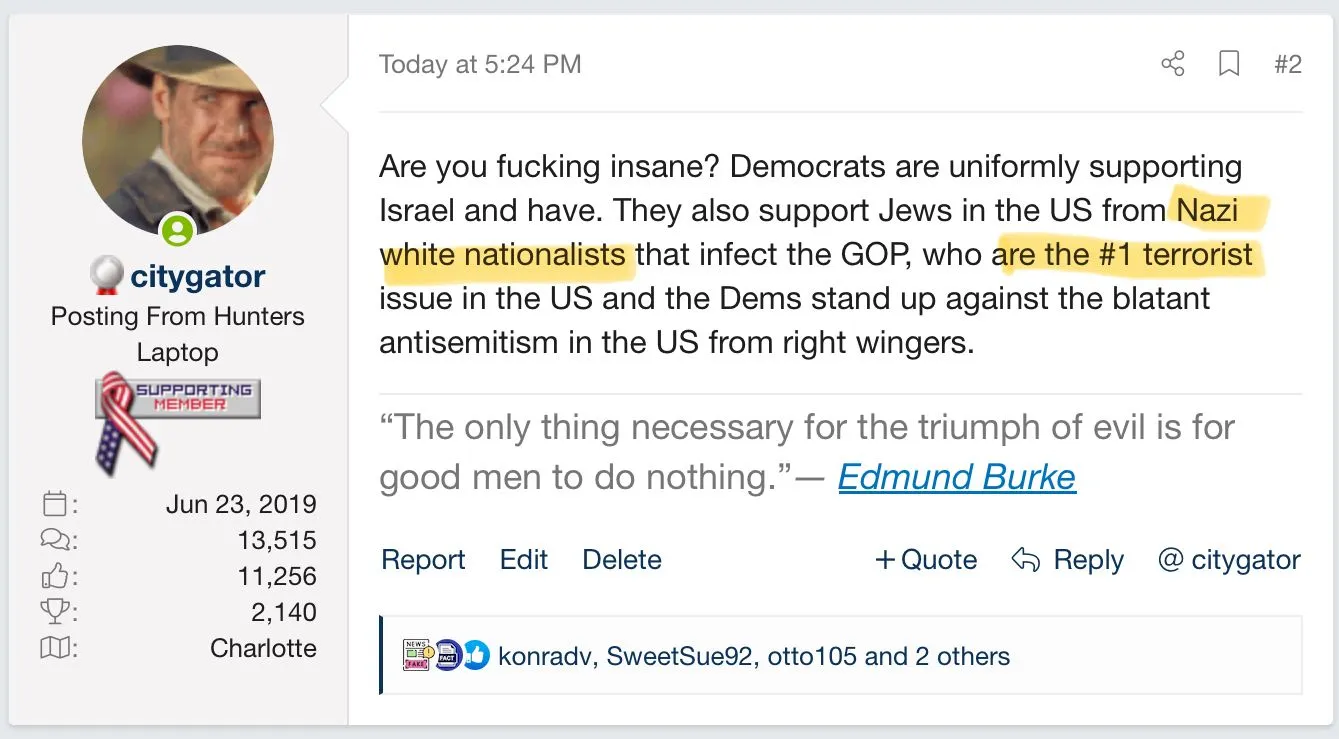Click the green online status indicator

click(178, 232)
